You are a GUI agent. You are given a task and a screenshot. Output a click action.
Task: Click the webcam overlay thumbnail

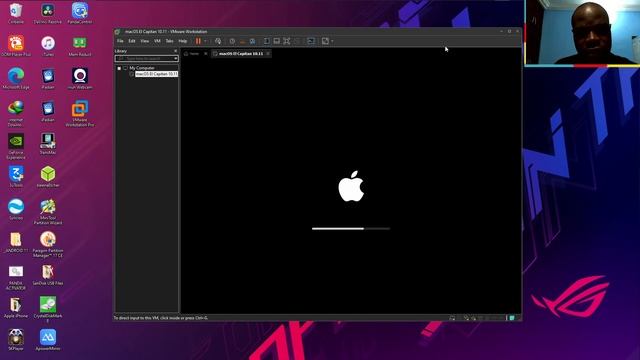point(582,32)
